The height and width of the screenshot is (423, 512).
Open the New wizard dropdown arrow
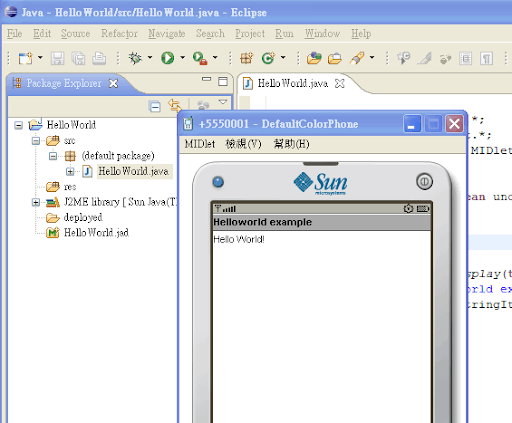click(x=40, y=58)
